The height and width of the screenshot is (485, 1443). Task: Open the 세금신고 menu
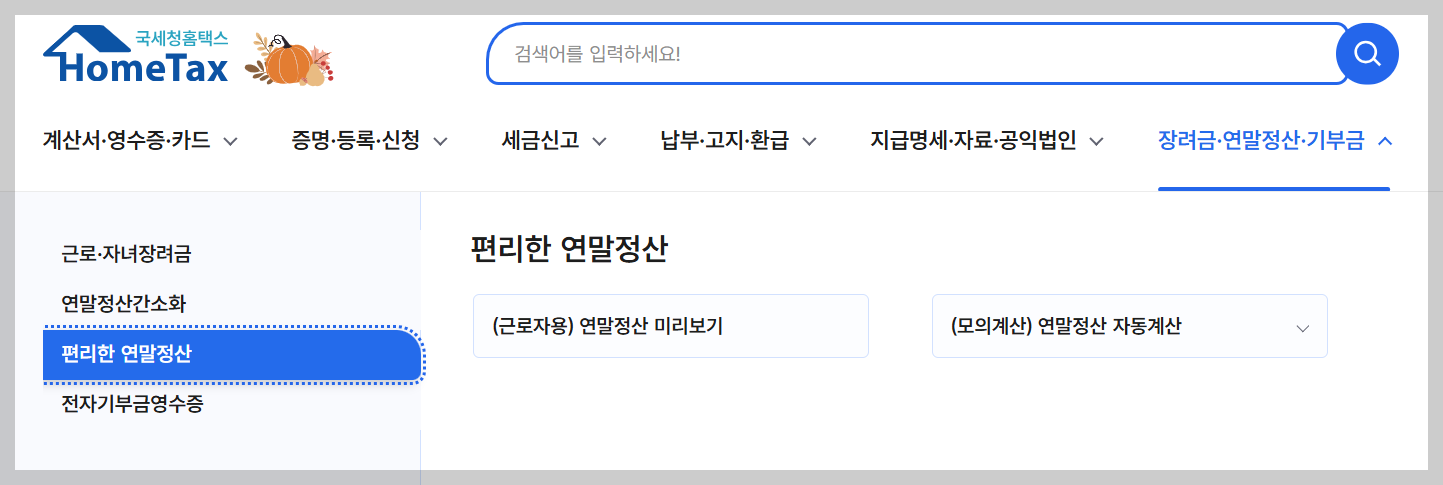[x=541, y=141]
